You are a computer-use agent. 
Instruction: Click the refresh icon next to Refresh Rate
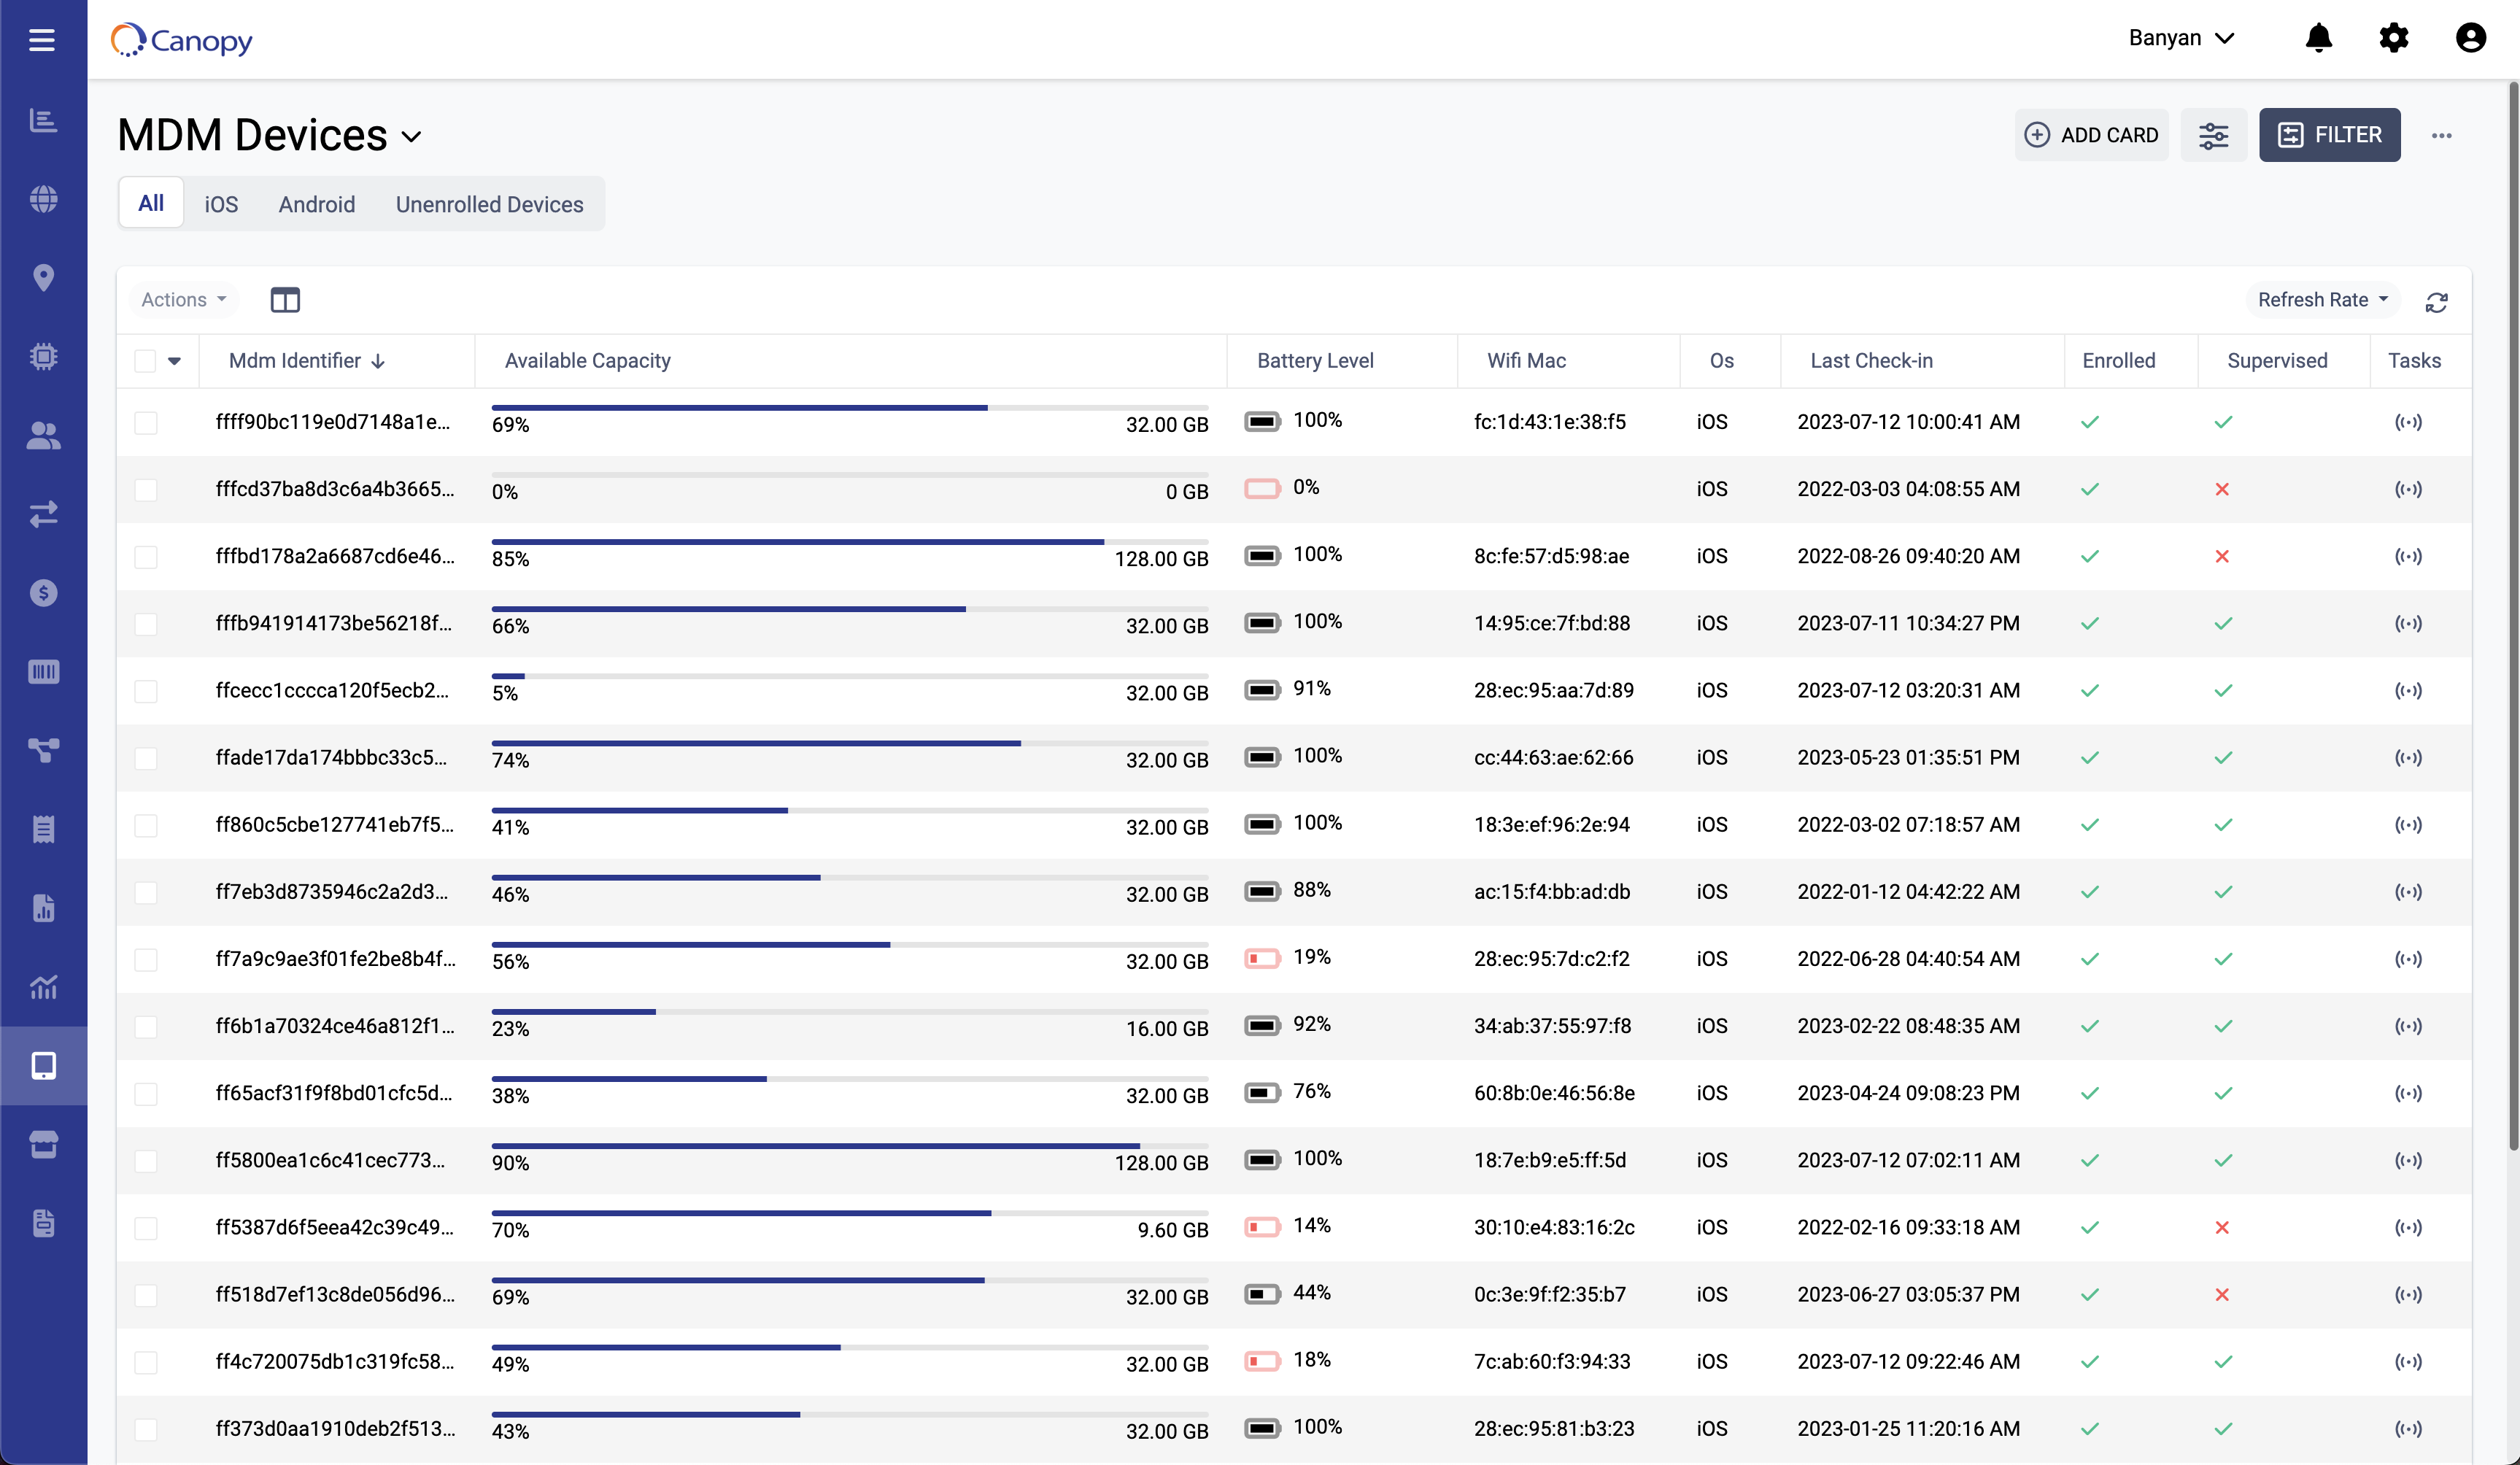pos(2437,301)
